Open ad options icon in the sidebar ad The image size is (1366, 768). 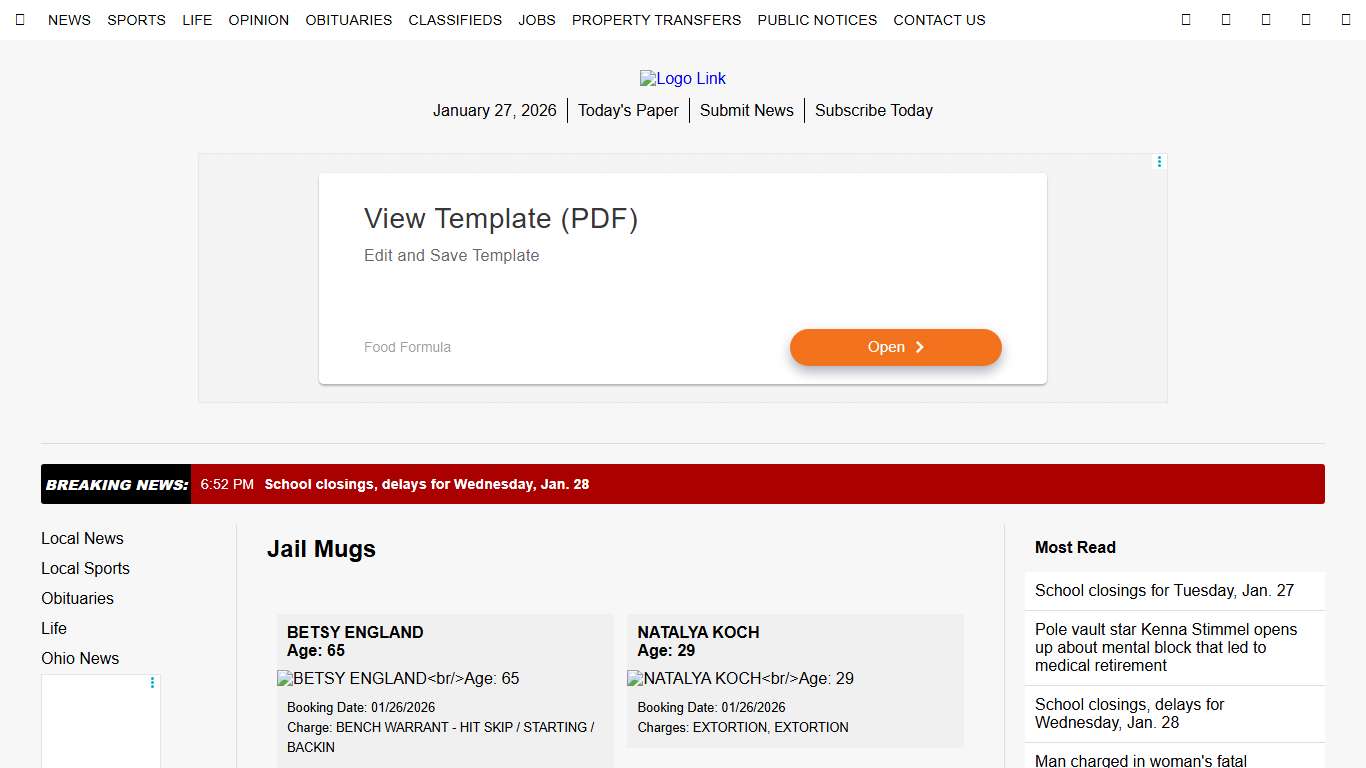click(152, 683)
